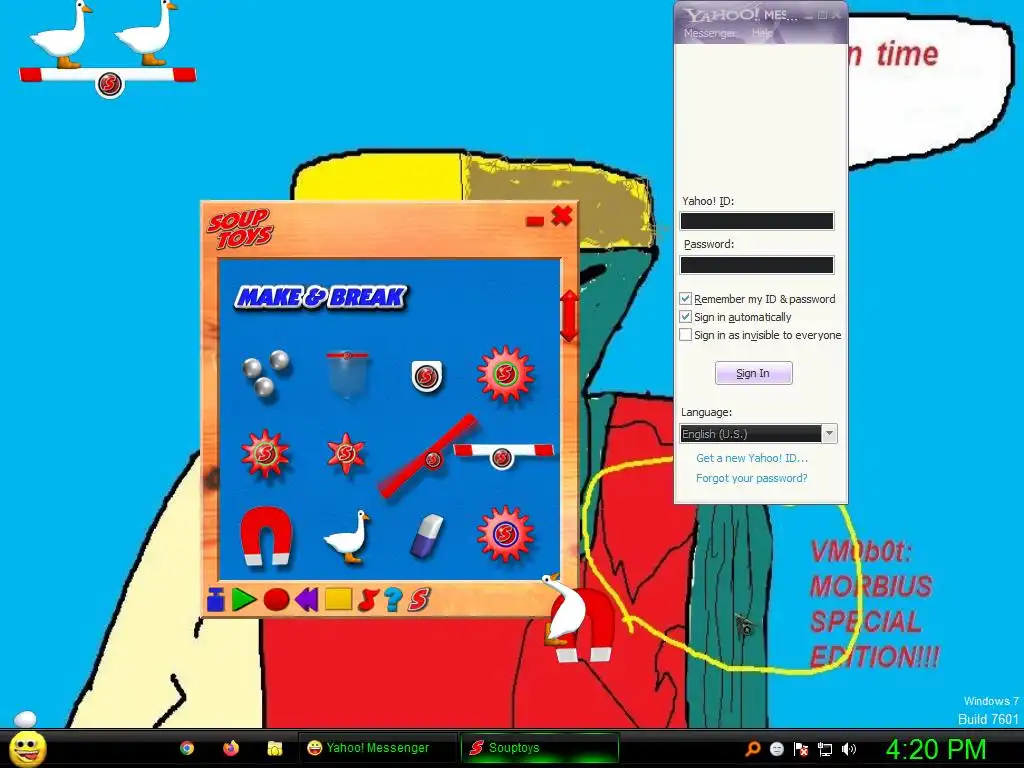Open the Forgot your password? link
Viewport: 1024px width, 768px height.
tap(752, 478)
